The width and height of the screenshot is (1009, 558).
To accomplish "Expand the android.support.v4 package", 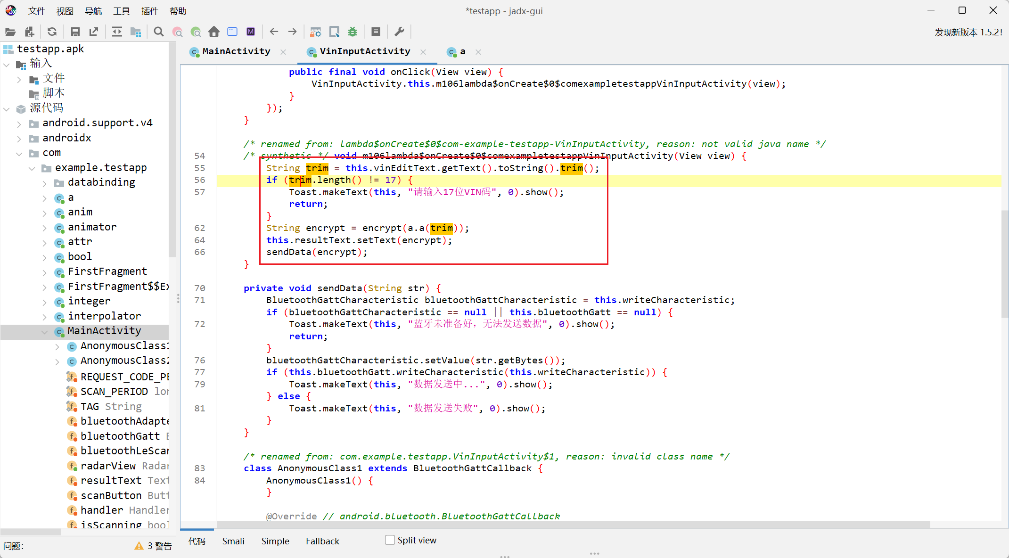I will (x=19, y=123).
